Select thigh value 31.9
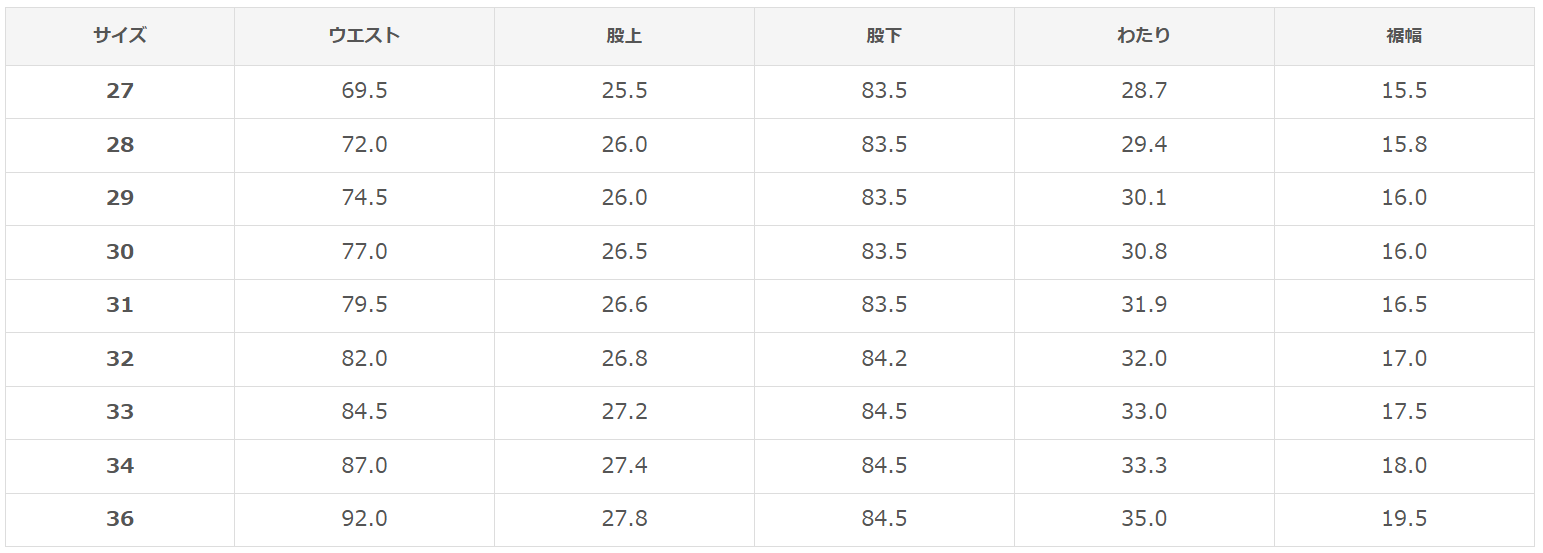 click(1144, 305)
